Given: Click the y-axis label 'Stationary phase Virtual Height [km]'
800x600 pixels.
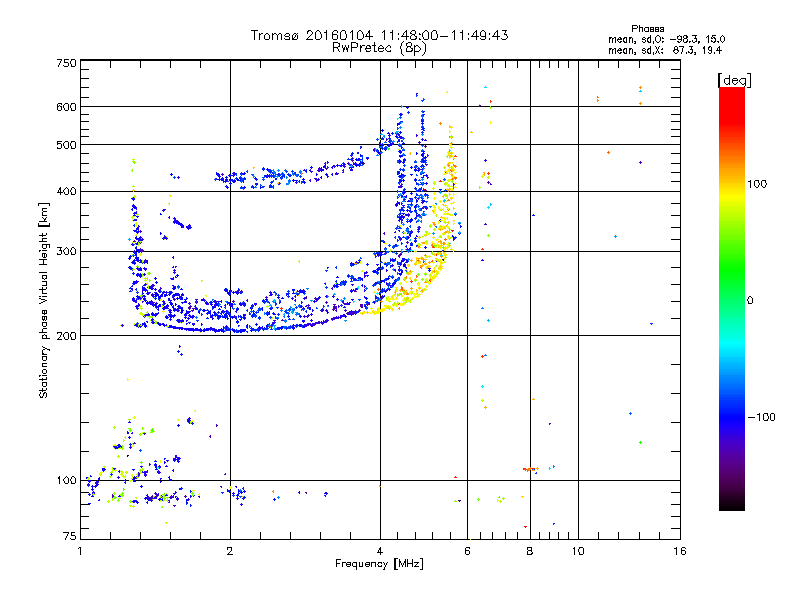Looking at the screenshot, I should click(x=44, y=301).
